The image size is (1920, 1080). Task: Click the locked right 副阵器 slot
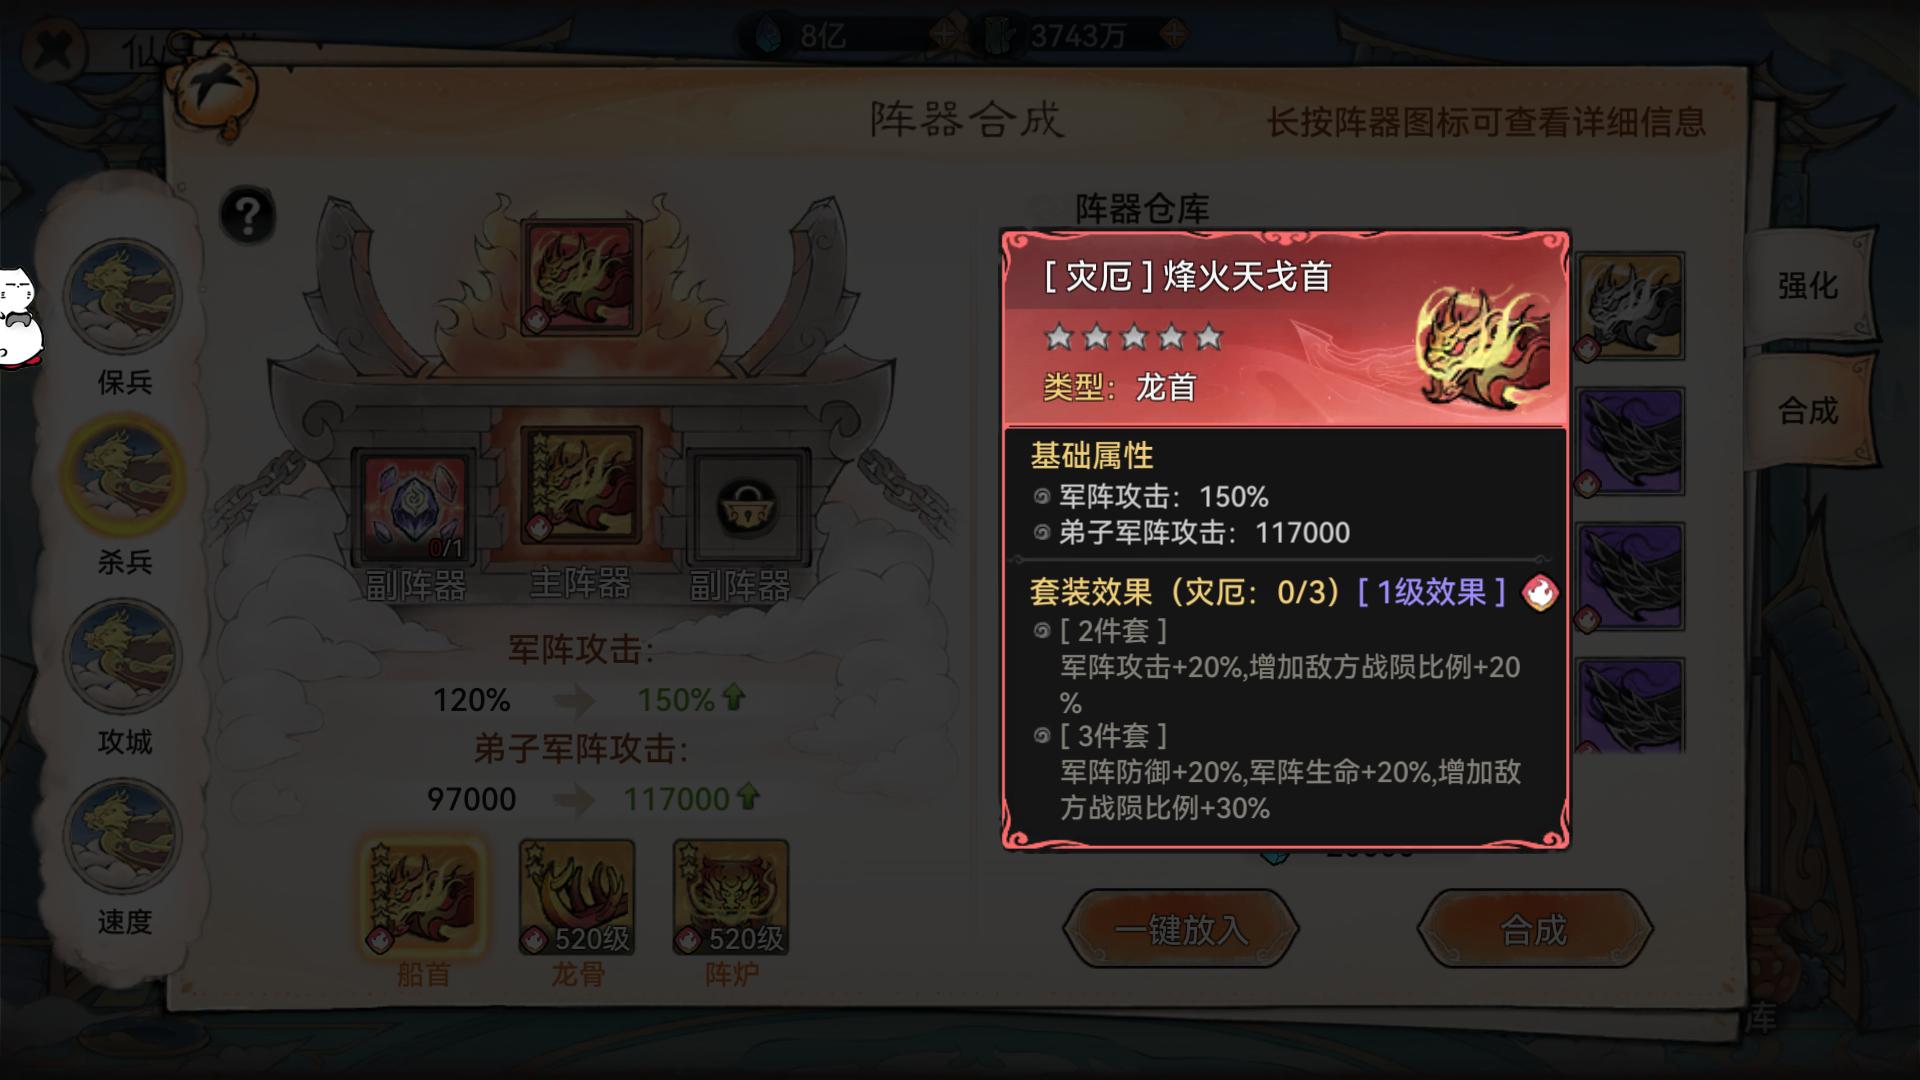pos(747,507)
